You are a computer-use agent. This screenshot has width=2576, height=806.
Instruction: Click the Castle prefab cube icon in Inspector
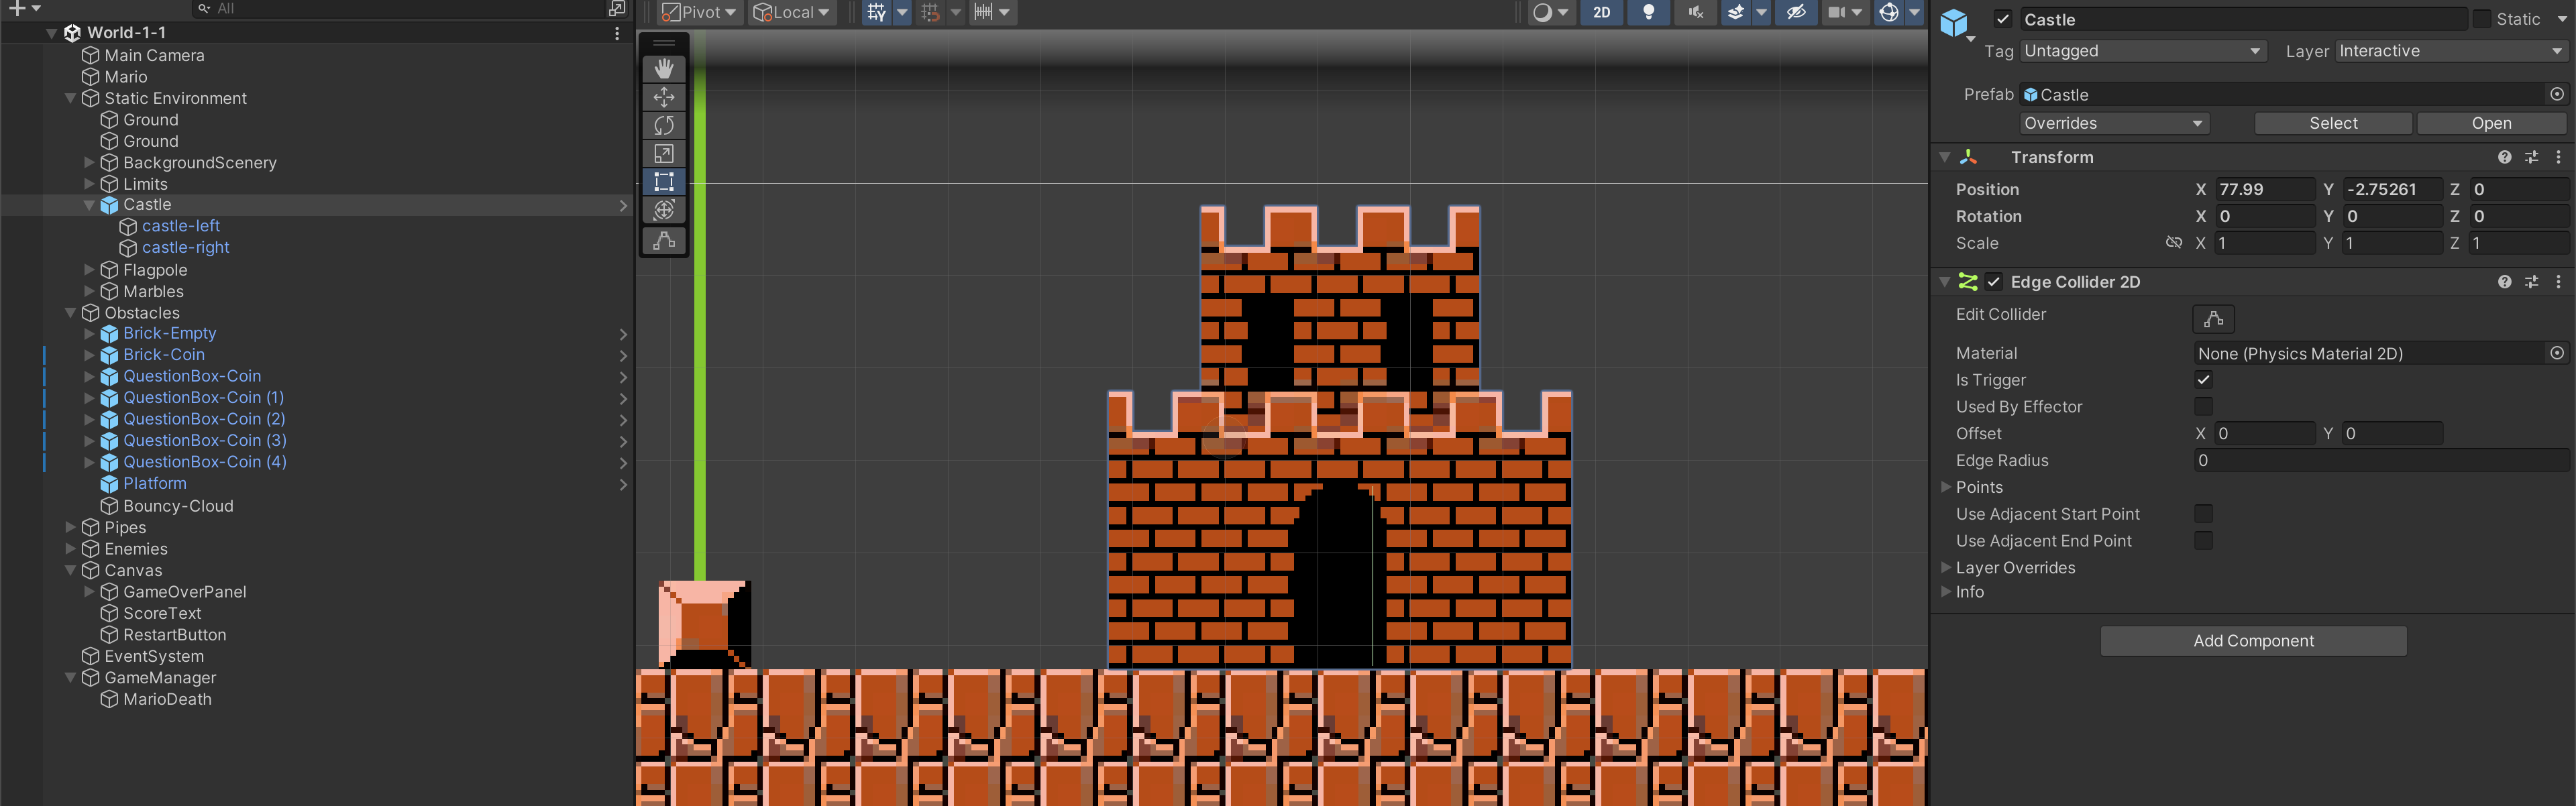coord(1953,22)
